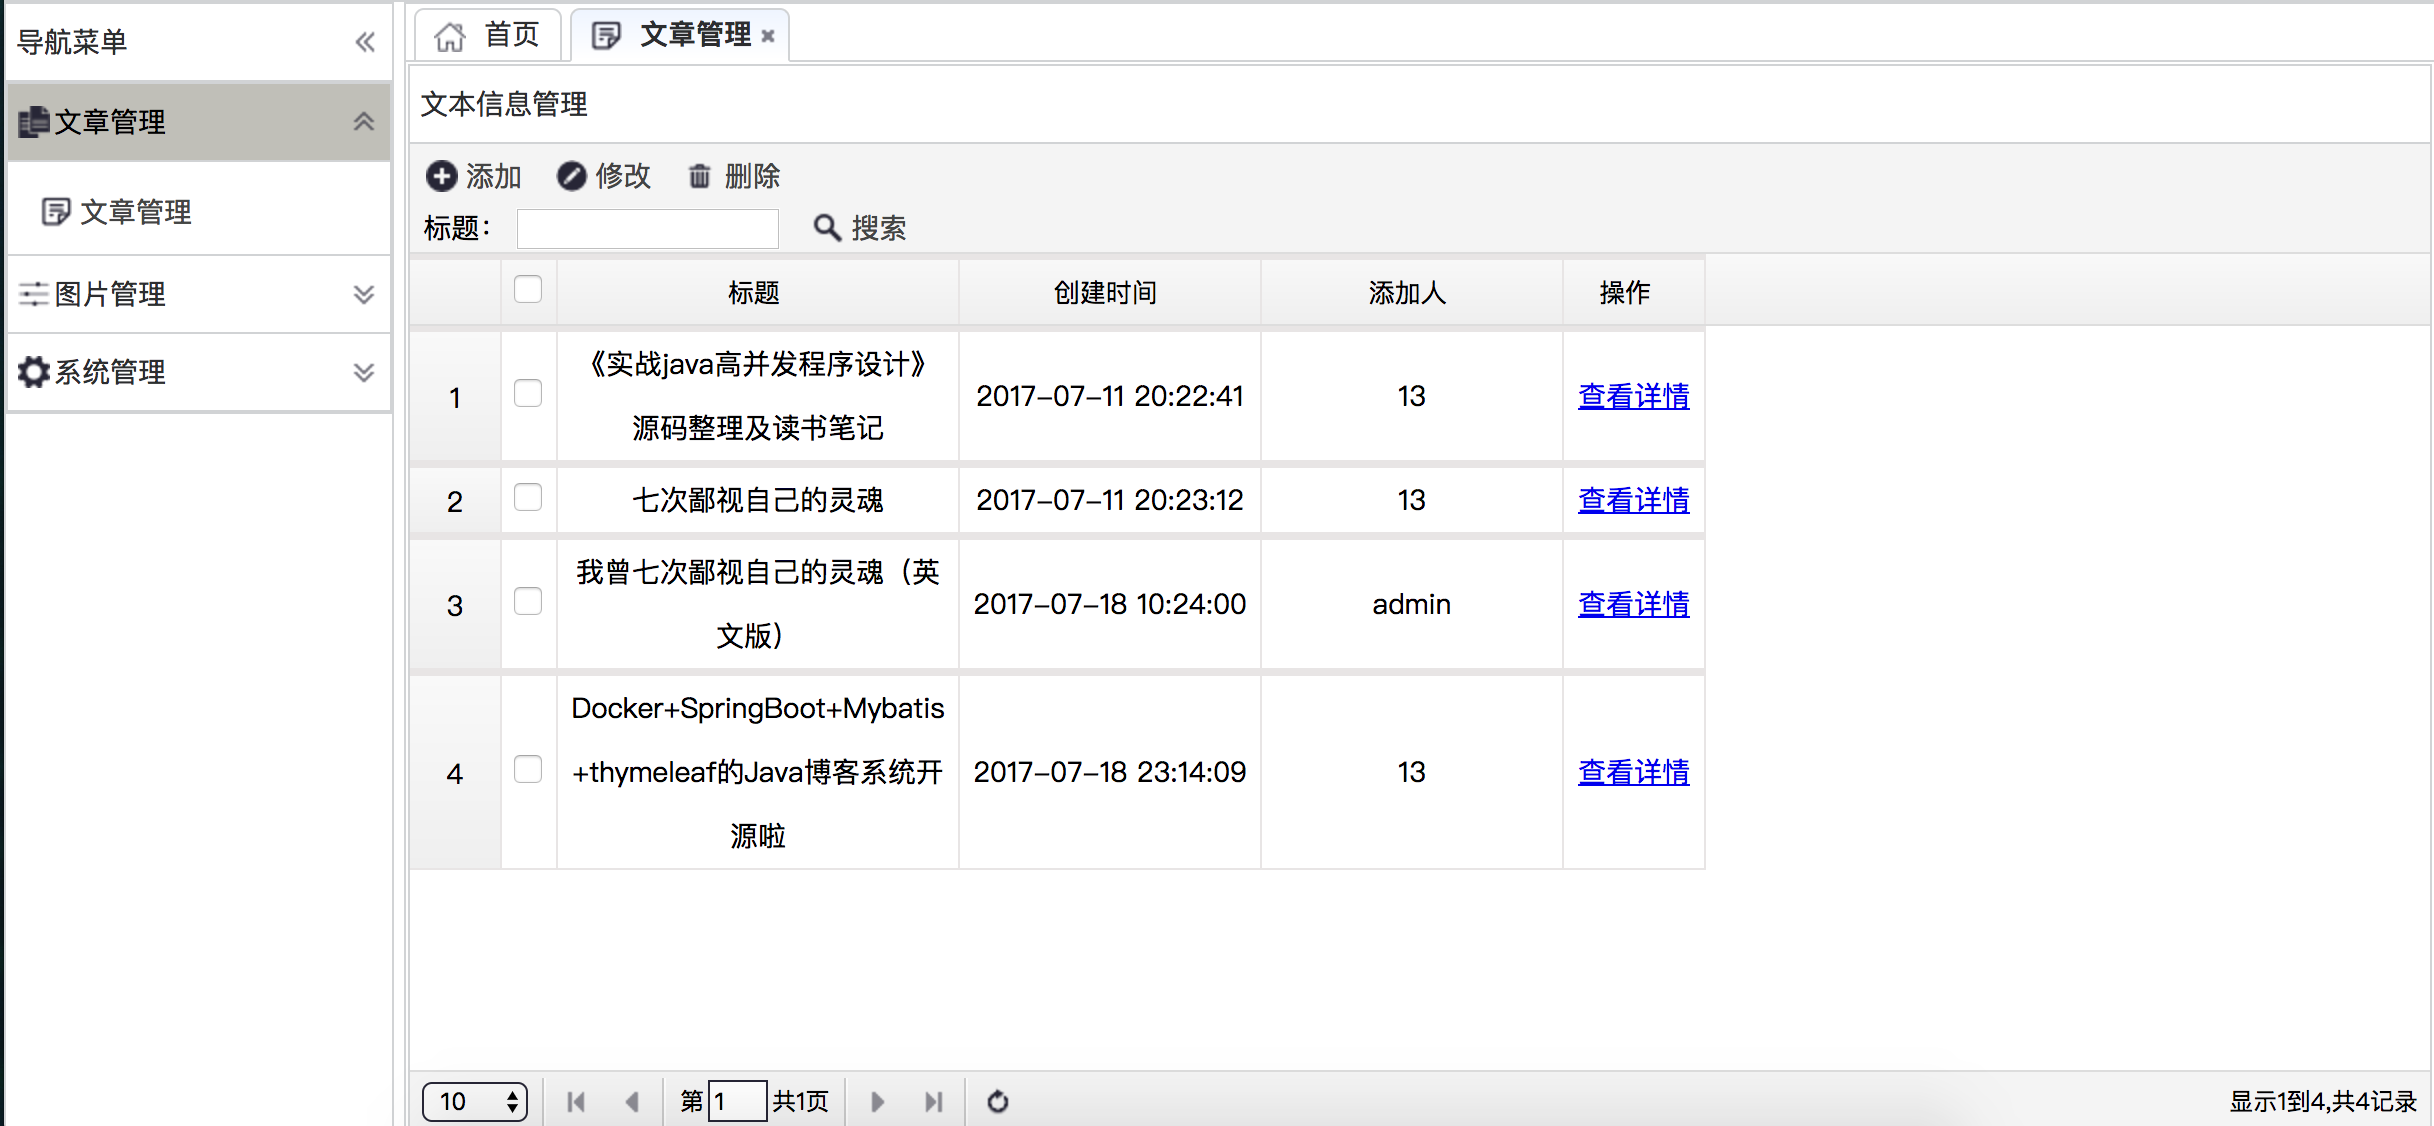Check the row 2 checkbox for 七次鄙视自己的灵魂
This screenshot has height=1126, width=2434.
pyautogui.click(x=528, y=498)
